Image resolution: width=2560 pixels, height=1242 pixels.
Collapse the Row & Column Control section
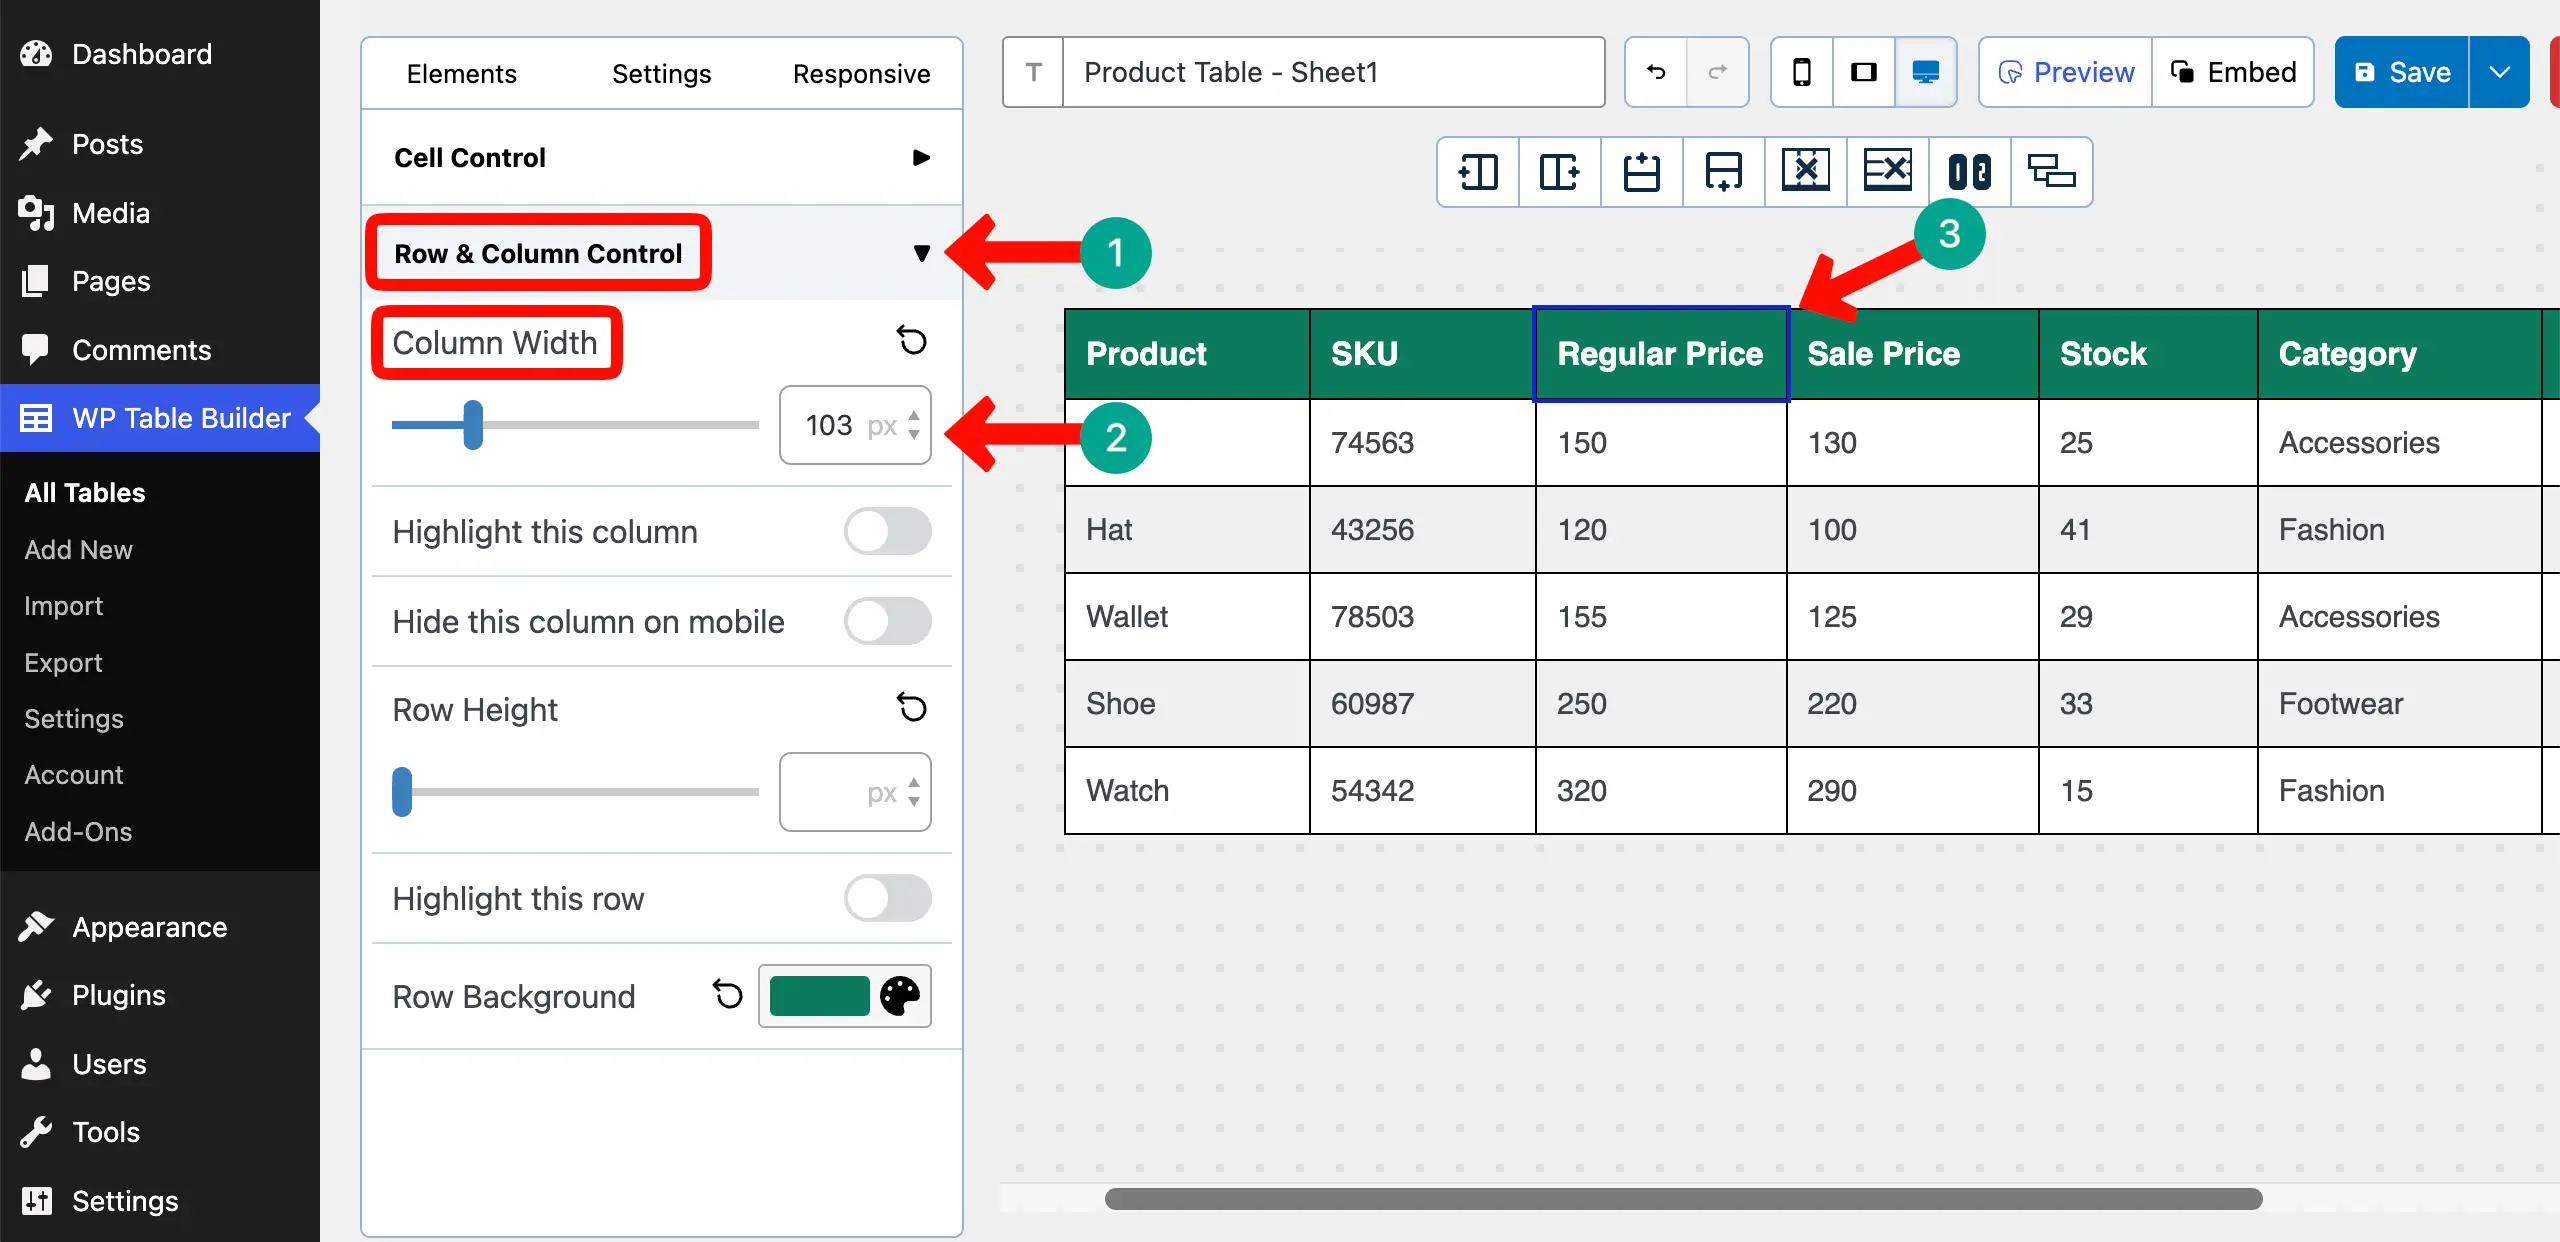pos(922,253)
